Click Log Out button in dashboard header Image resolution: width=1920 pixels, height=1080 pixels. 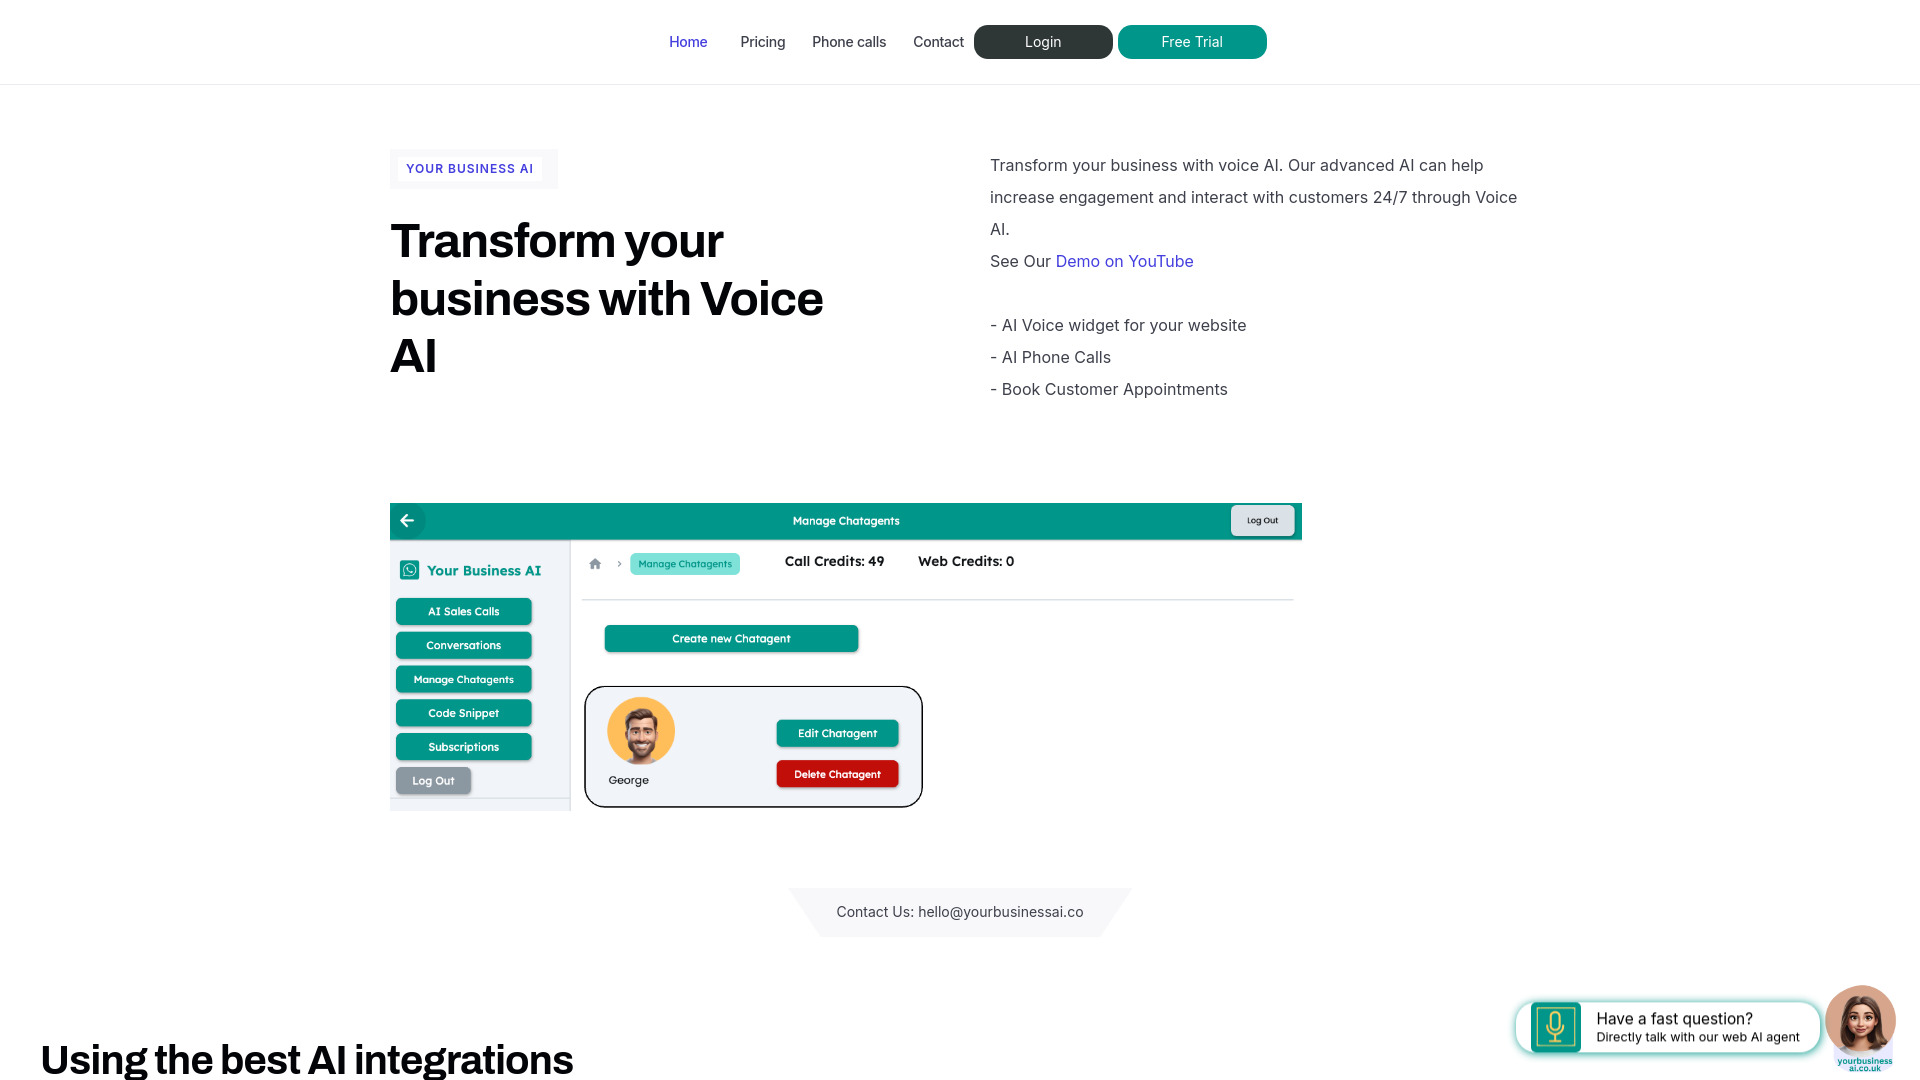pos(1259,520)
